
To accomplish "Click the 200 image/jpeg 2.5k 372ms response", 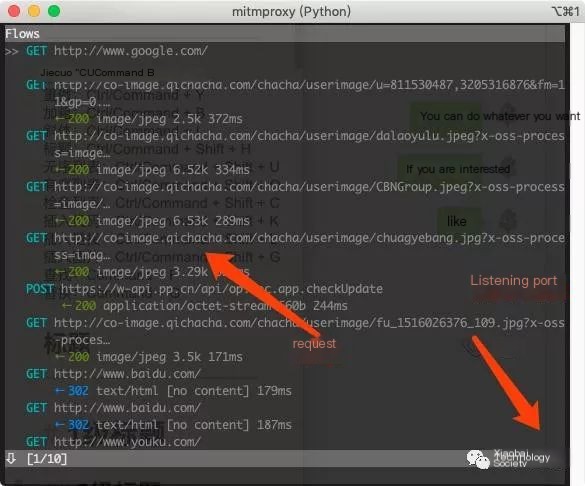I will (149, 119).
